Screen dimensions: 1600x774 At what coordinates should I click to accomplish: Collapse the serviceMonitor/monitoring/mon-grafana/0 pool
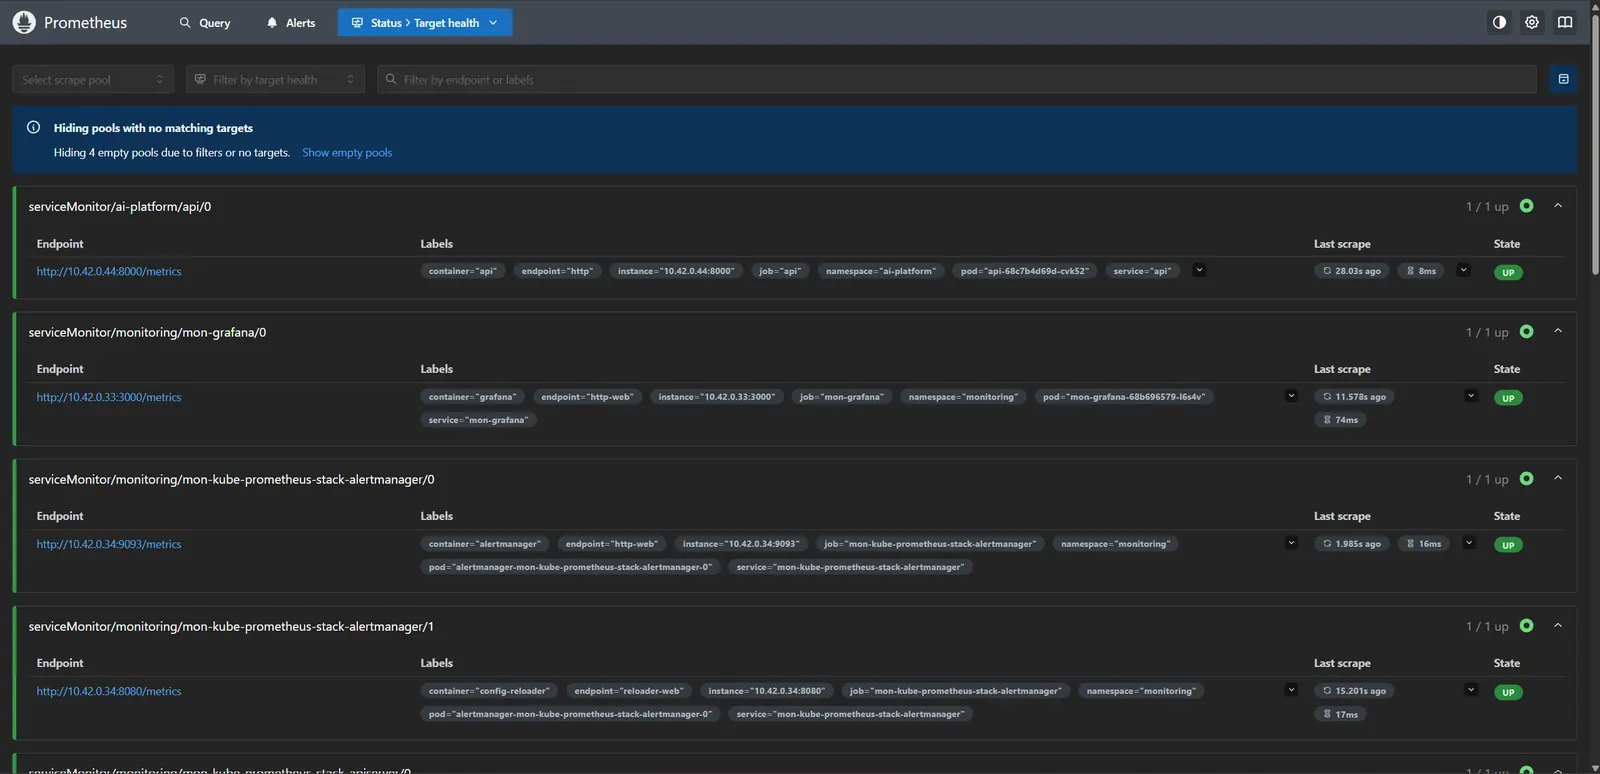1558,331
